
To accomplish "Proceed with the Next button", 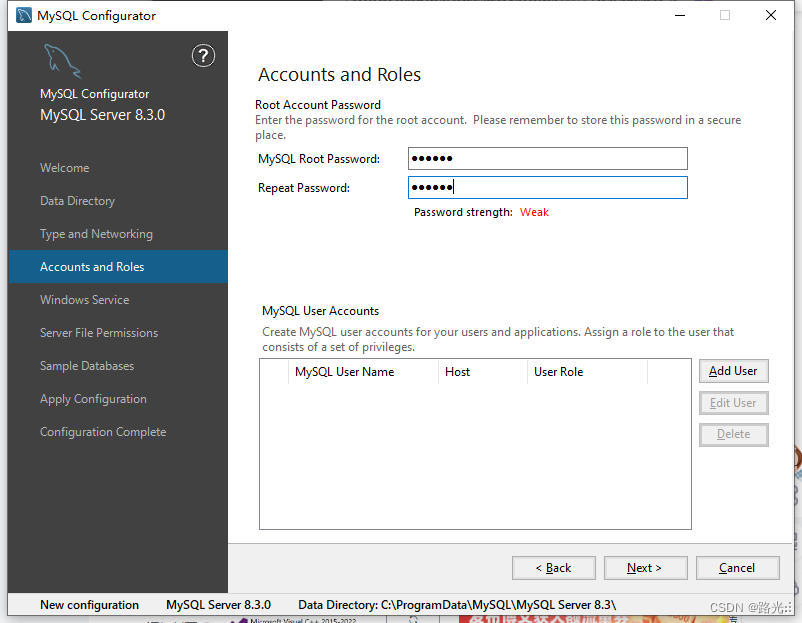I will pyautogui.click(x=645, y=567).
